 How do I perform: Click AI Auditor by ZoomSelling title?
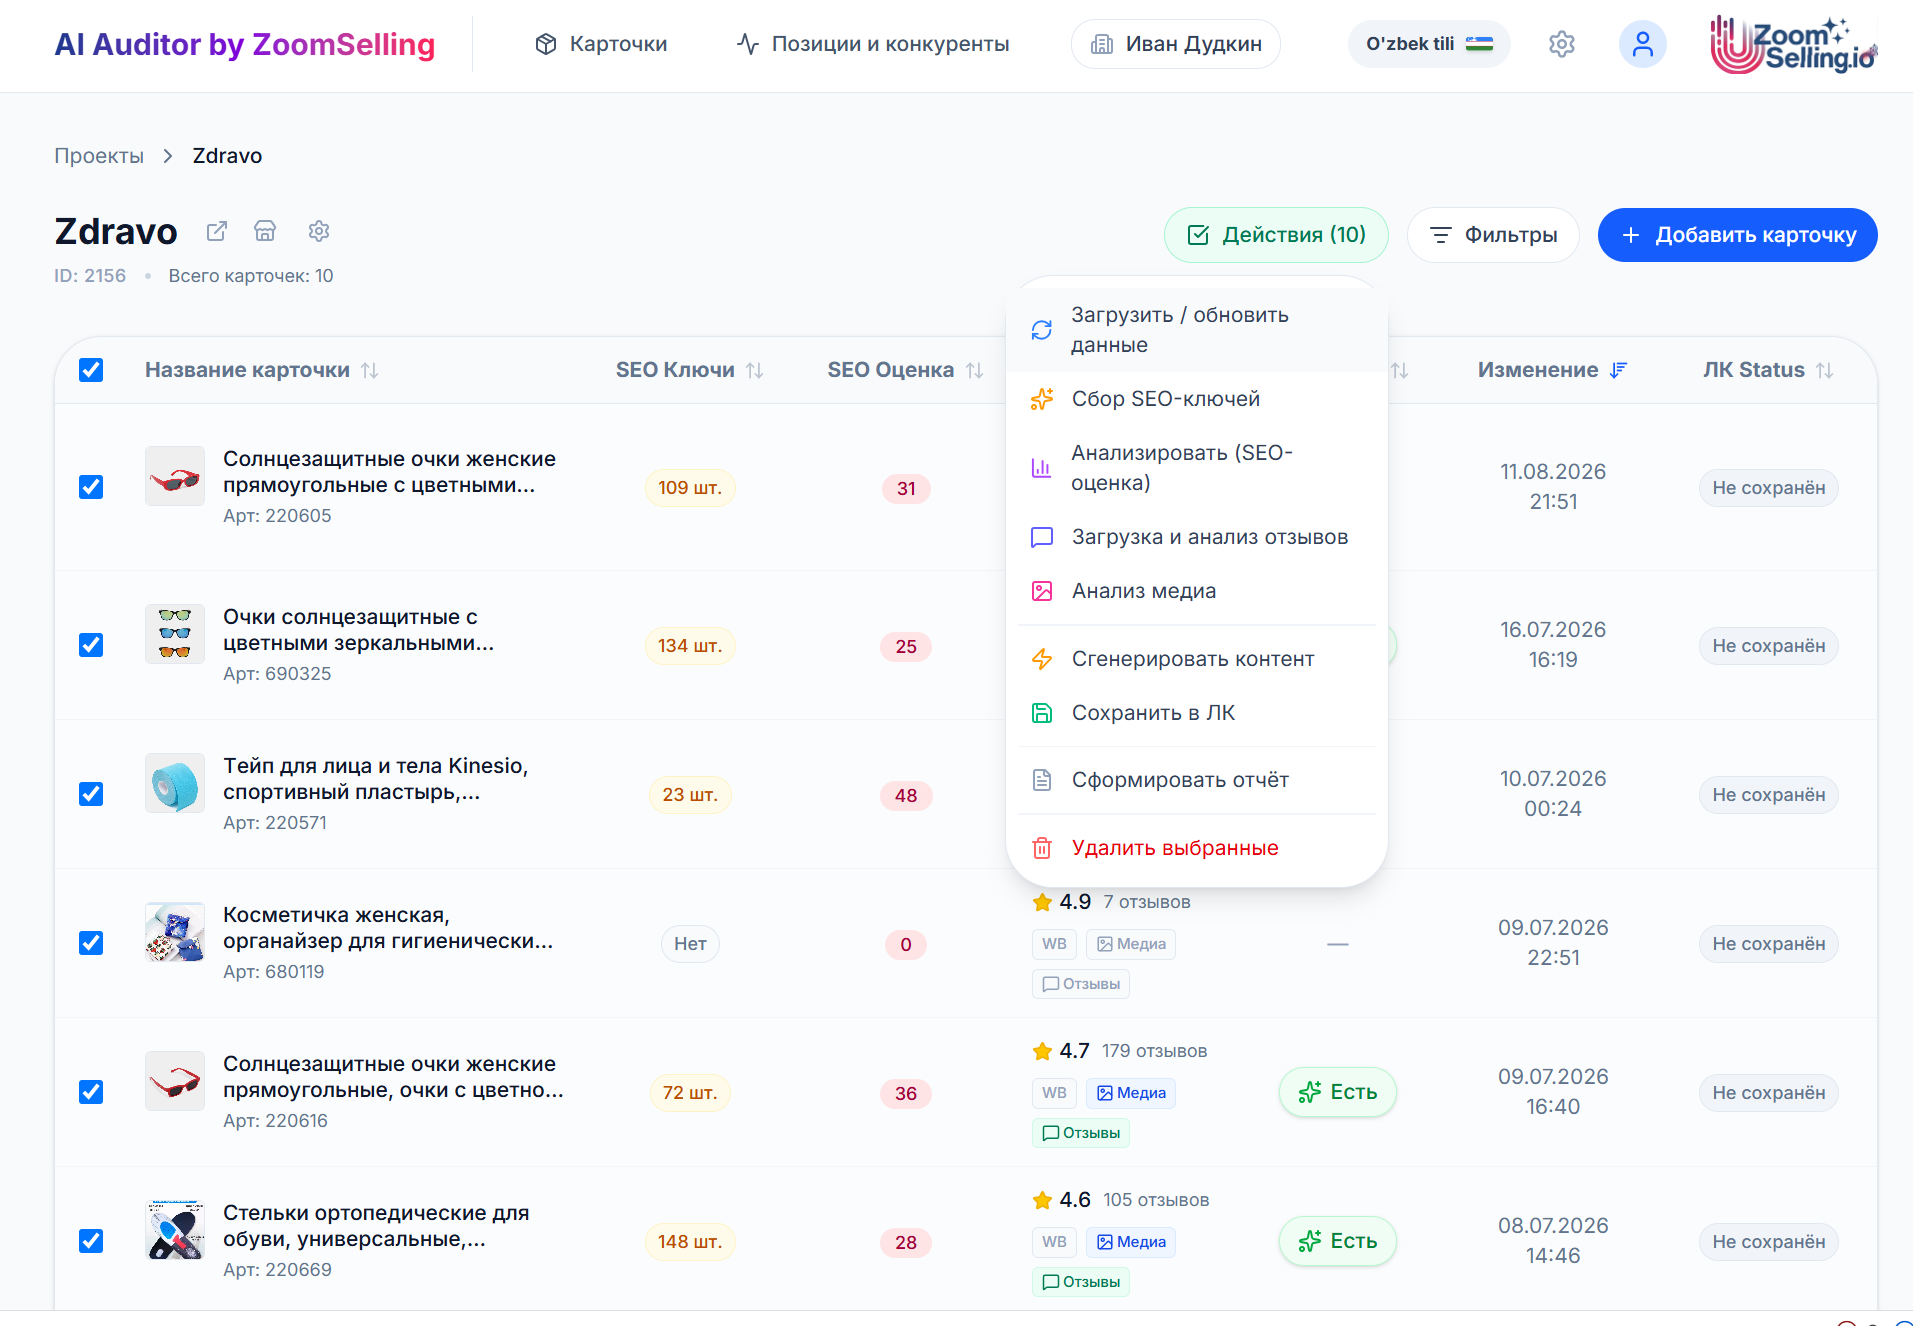click(245, 45)
